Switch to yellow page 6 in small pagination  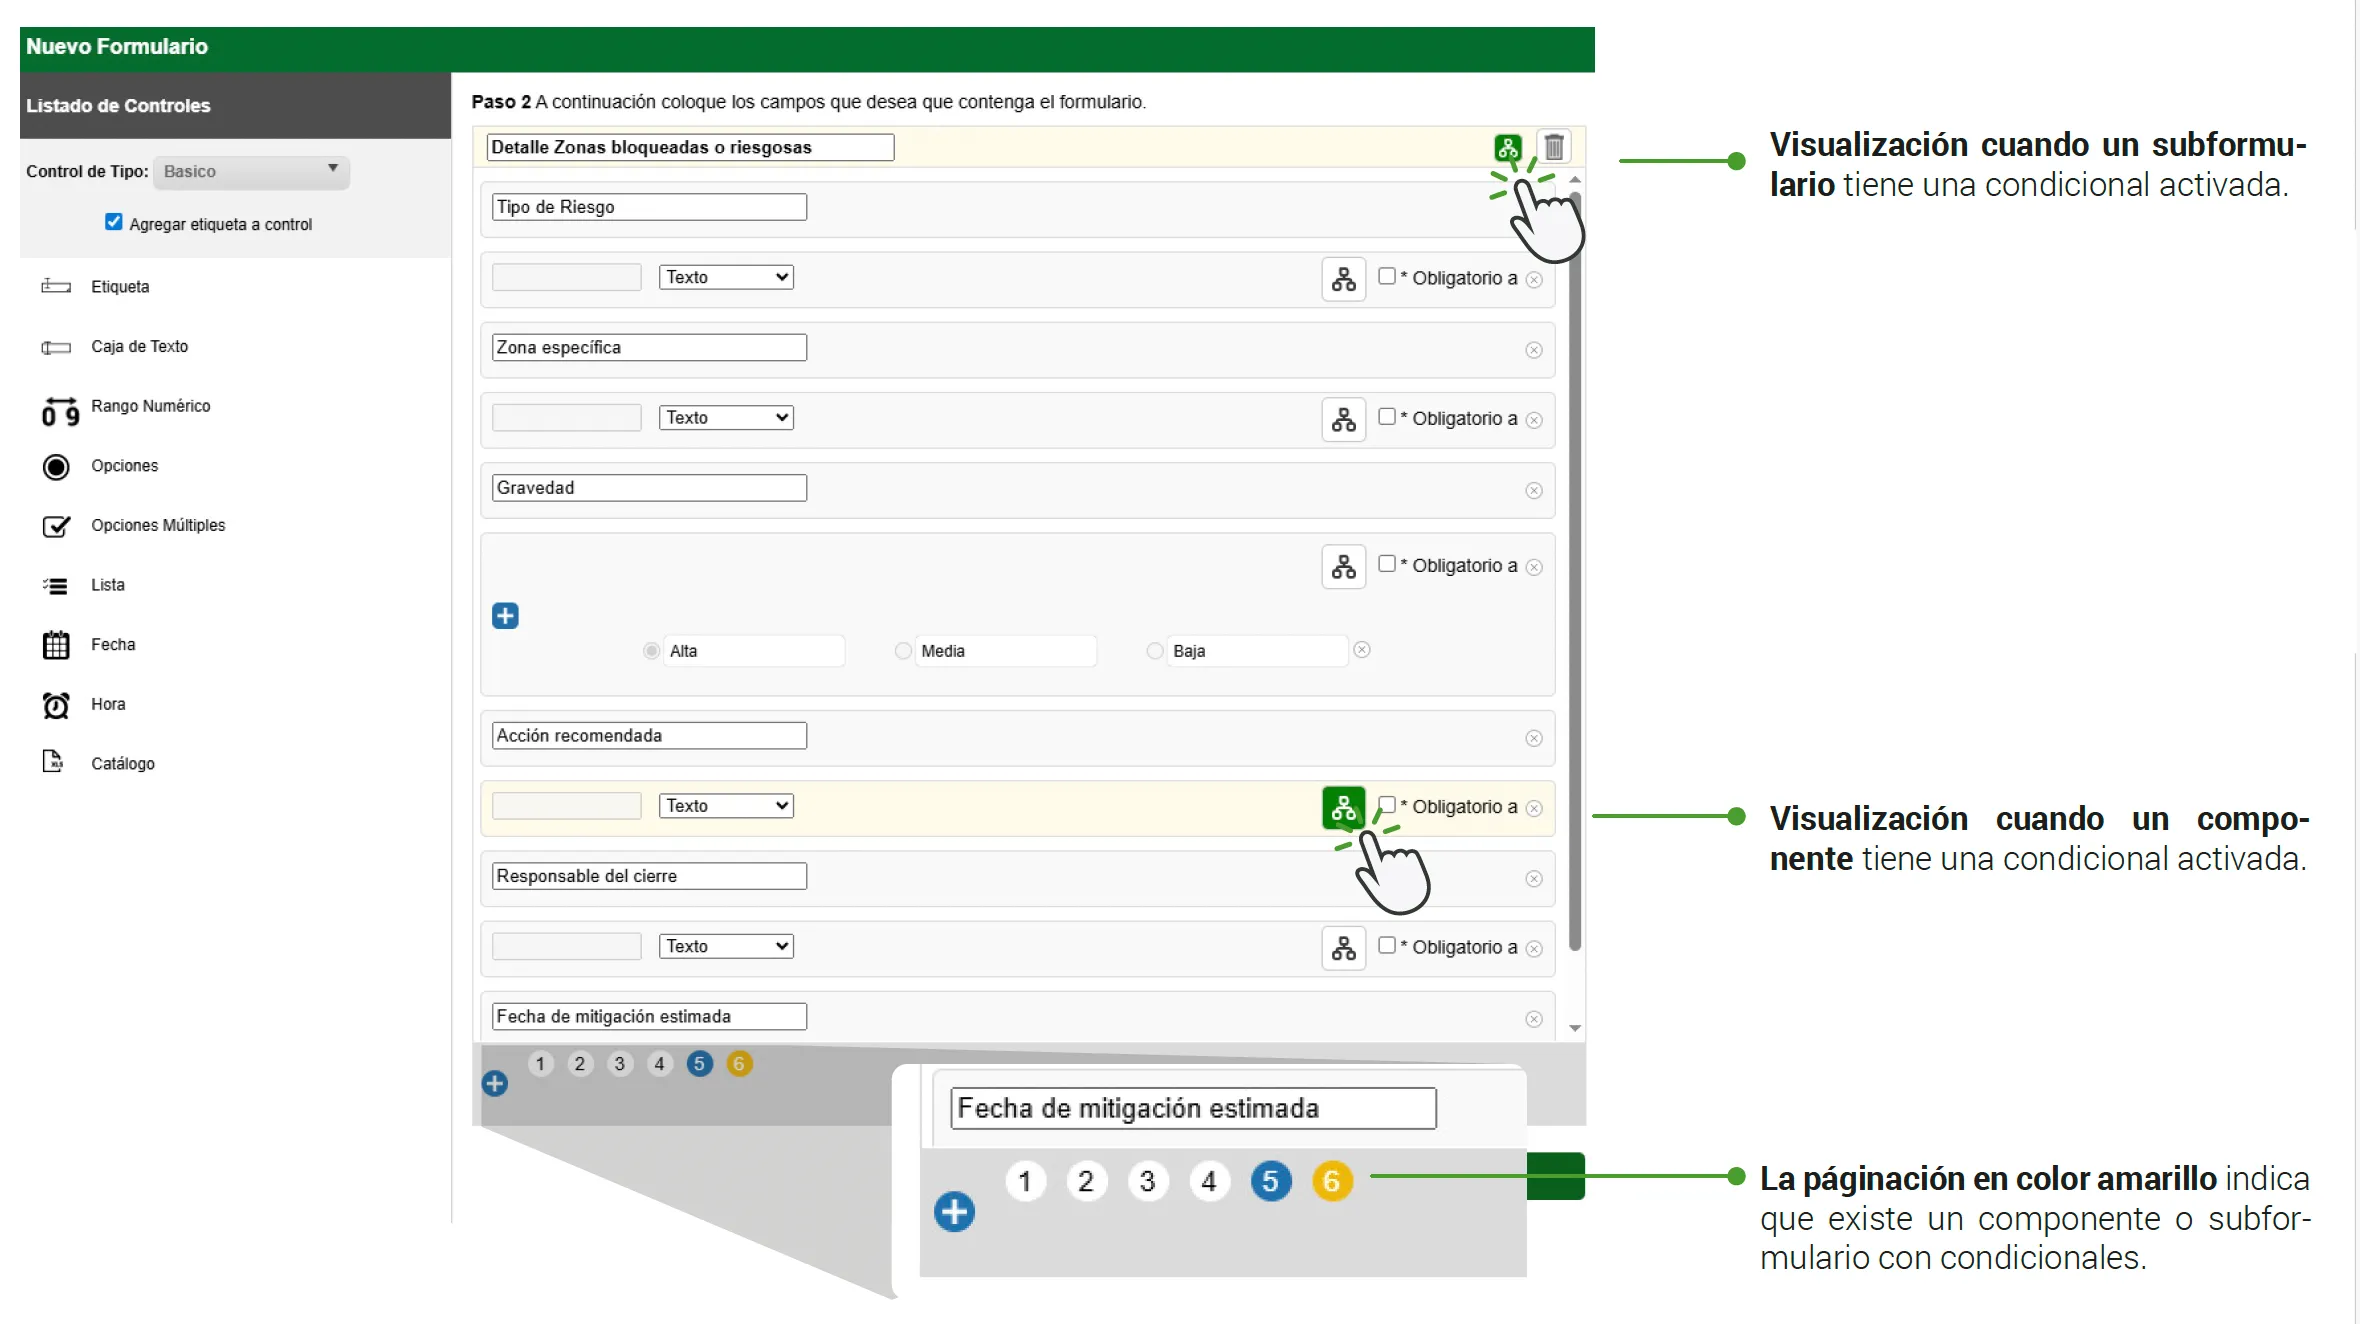pyautogui.click(x=739, y=1064)
